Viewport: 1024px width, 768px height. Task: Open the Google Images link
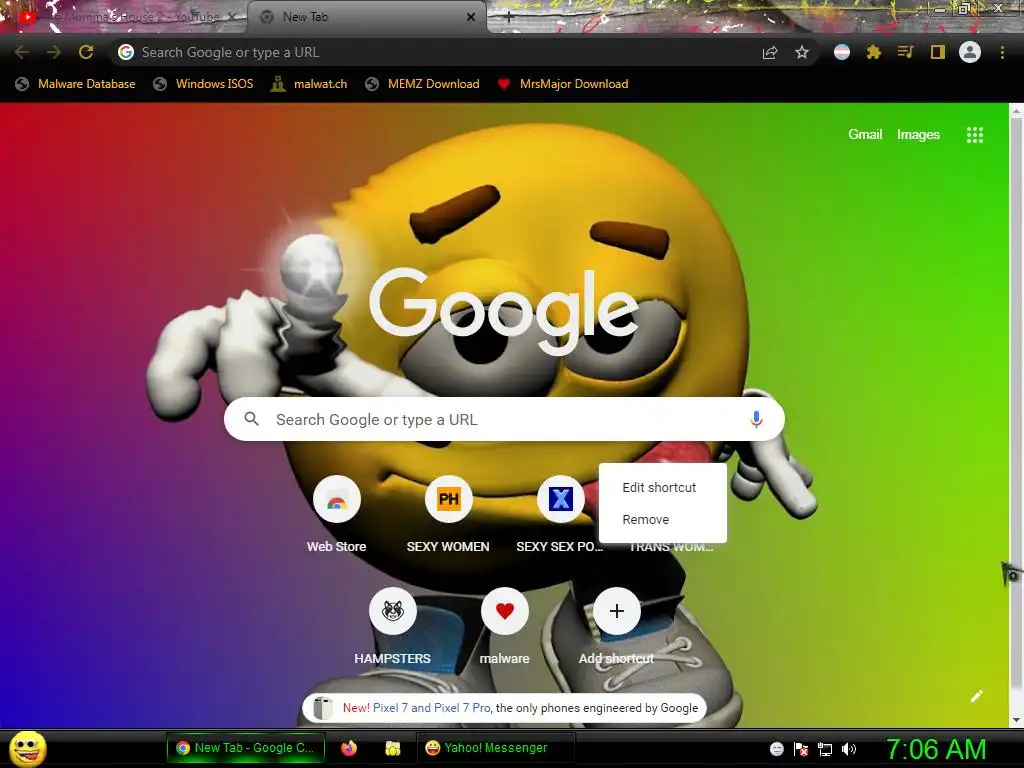(x=918, y=135)
